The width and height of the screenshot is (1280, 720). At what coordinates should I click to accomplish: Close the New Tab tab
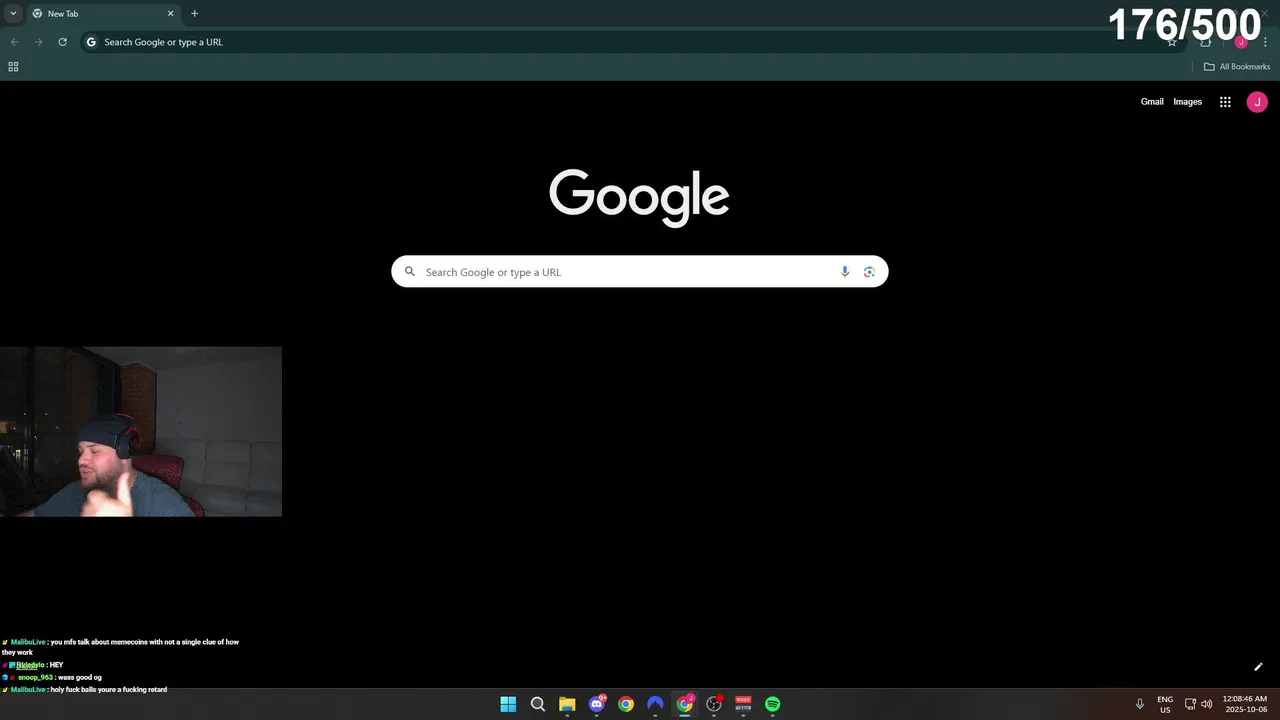pyautogui.click(x=170, y=14)
